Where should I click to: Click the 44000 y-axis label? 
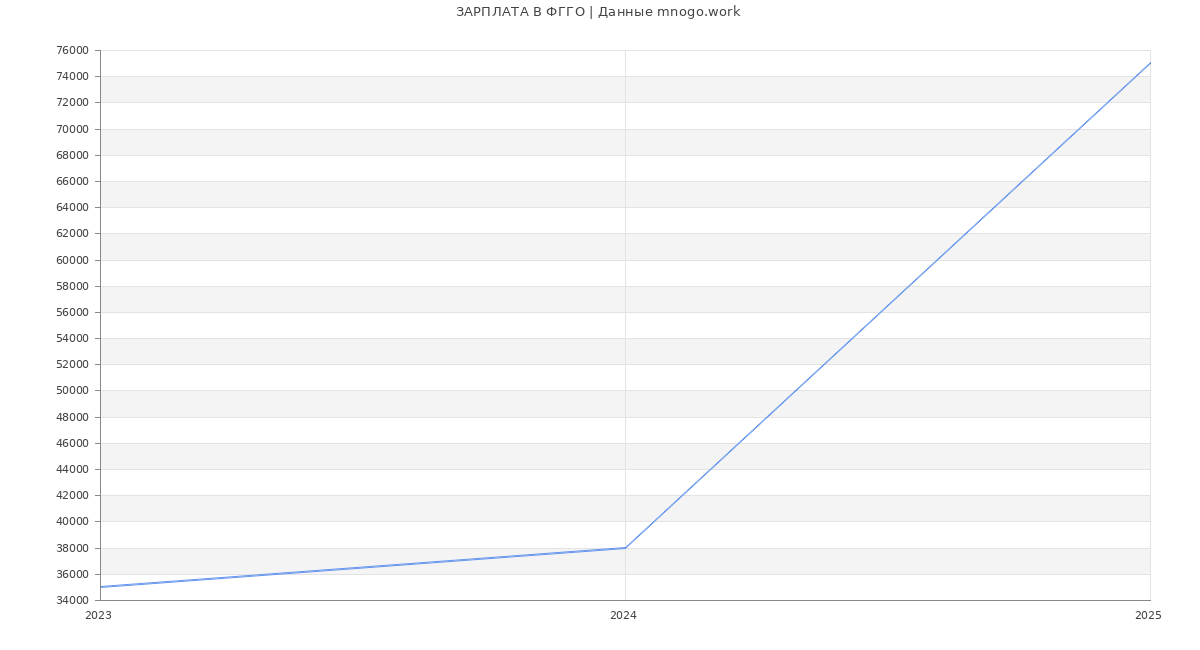(x=72, y=469)
